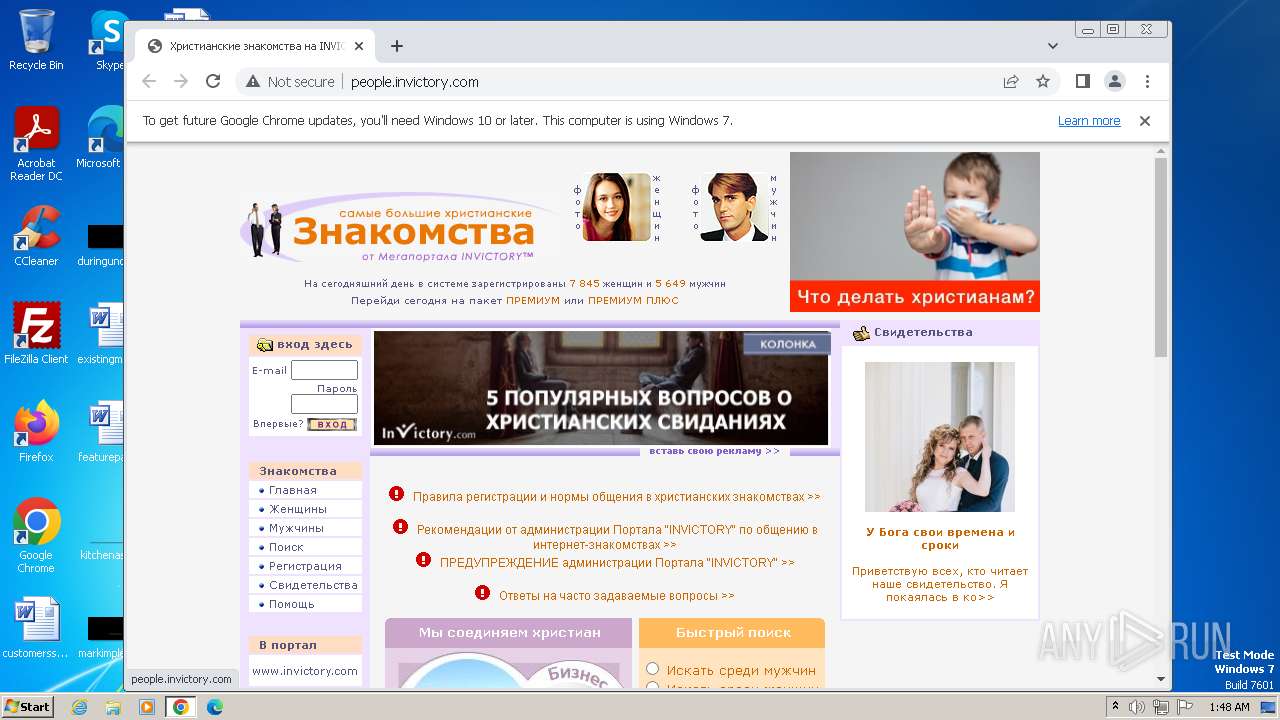Select 'Искать среди мужчин' radio button

point(652,669)
